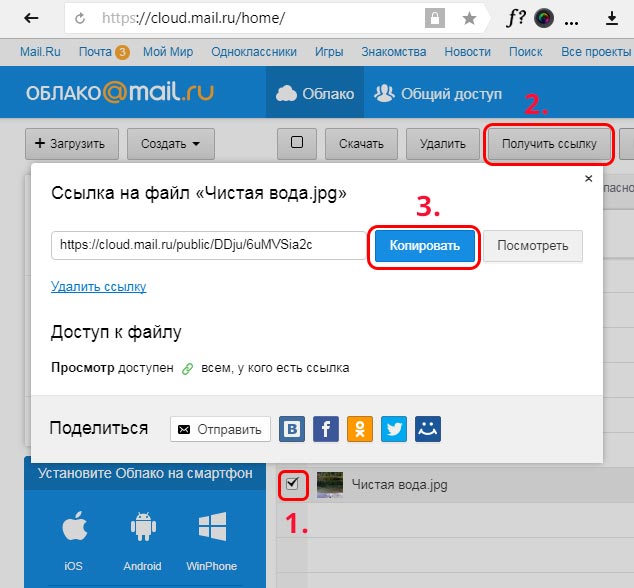Share via Facebook icon
Image resolution: width=634 pixels, height=588 pixels.
click(326, 429)
